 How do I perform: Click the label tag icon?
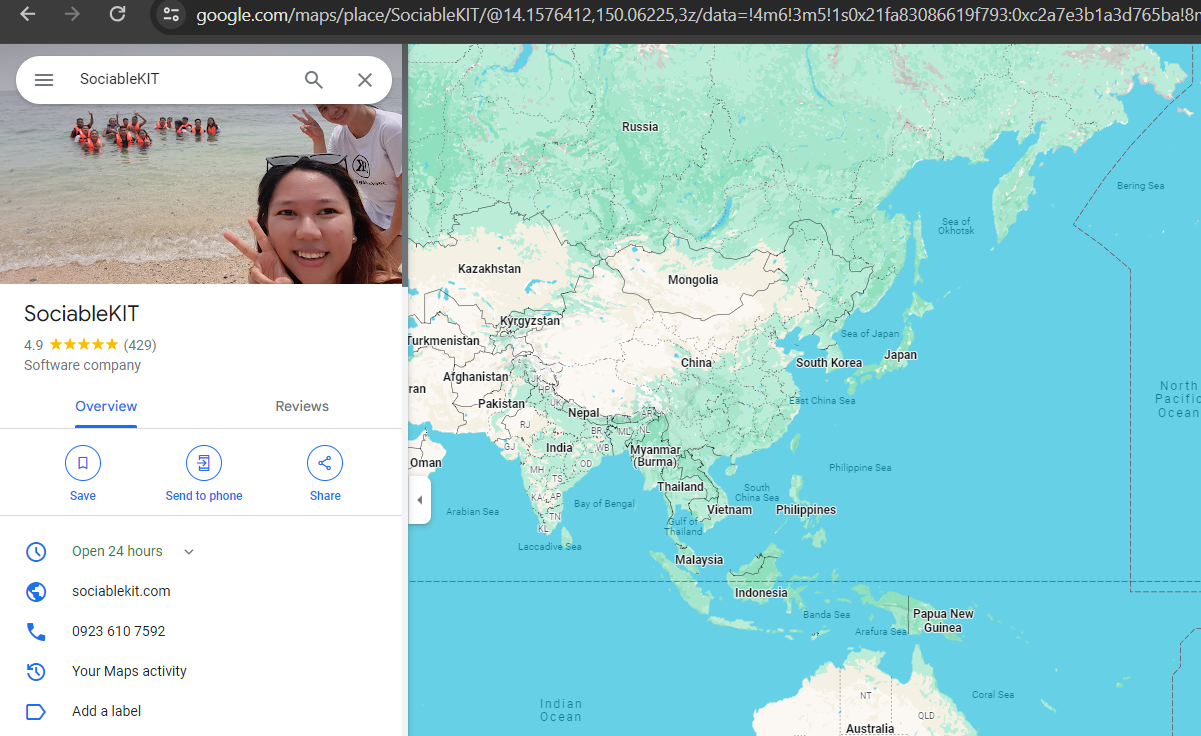(36, 712)
